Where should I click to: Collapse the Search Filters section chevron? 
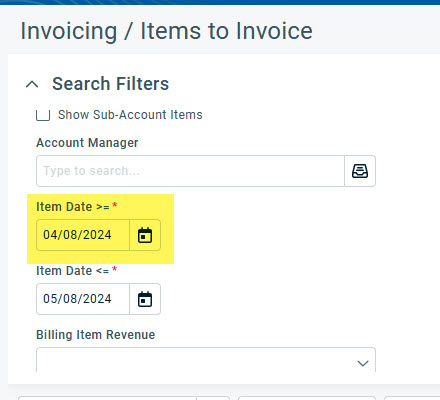point(32,84)
